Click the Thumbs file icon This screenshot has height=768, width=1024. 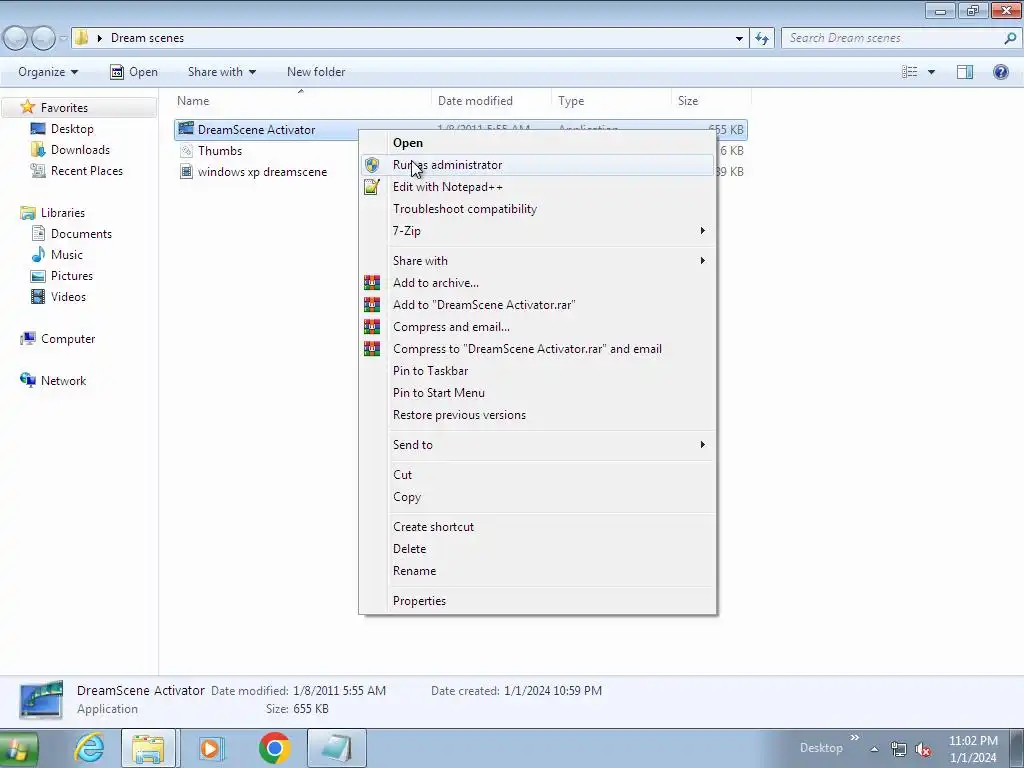click(x=186, y=151)
